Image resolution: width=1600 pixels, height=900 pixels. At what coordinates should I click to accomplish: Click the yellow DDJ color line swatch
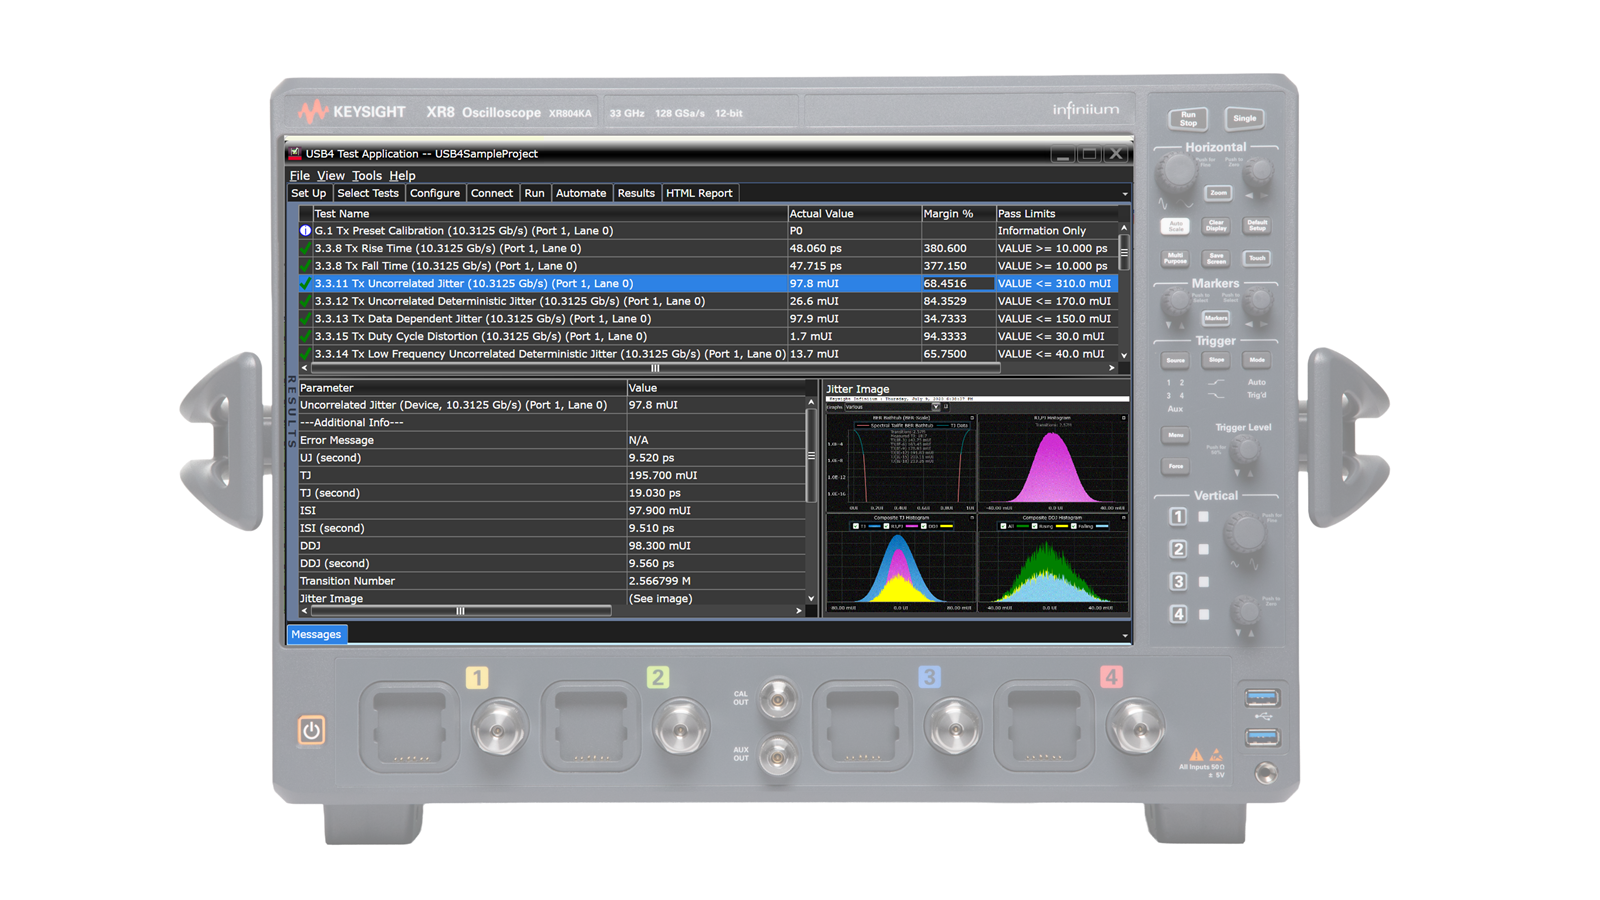(x=946, y=526)
